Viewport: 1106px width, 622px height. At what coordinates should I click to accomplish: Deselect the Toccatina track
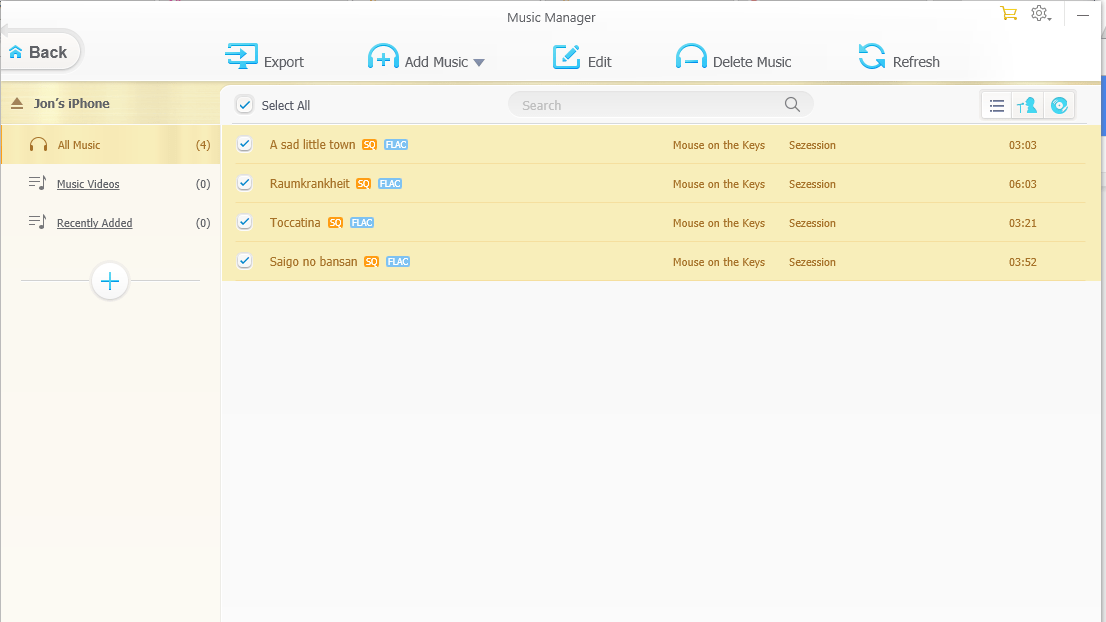[244, 222]
